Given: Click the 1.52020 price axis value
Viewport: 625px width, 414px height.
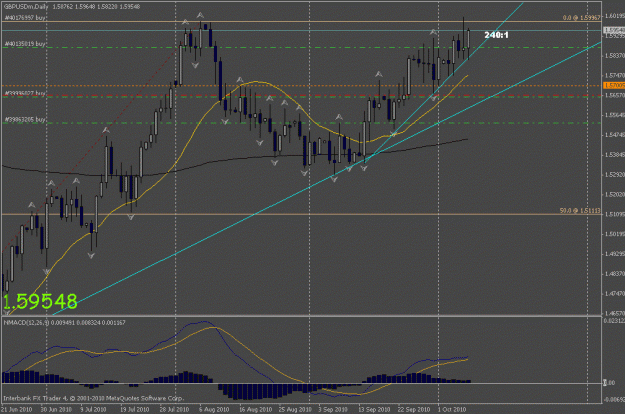Looking at the screenshot, I should [615, 194].
